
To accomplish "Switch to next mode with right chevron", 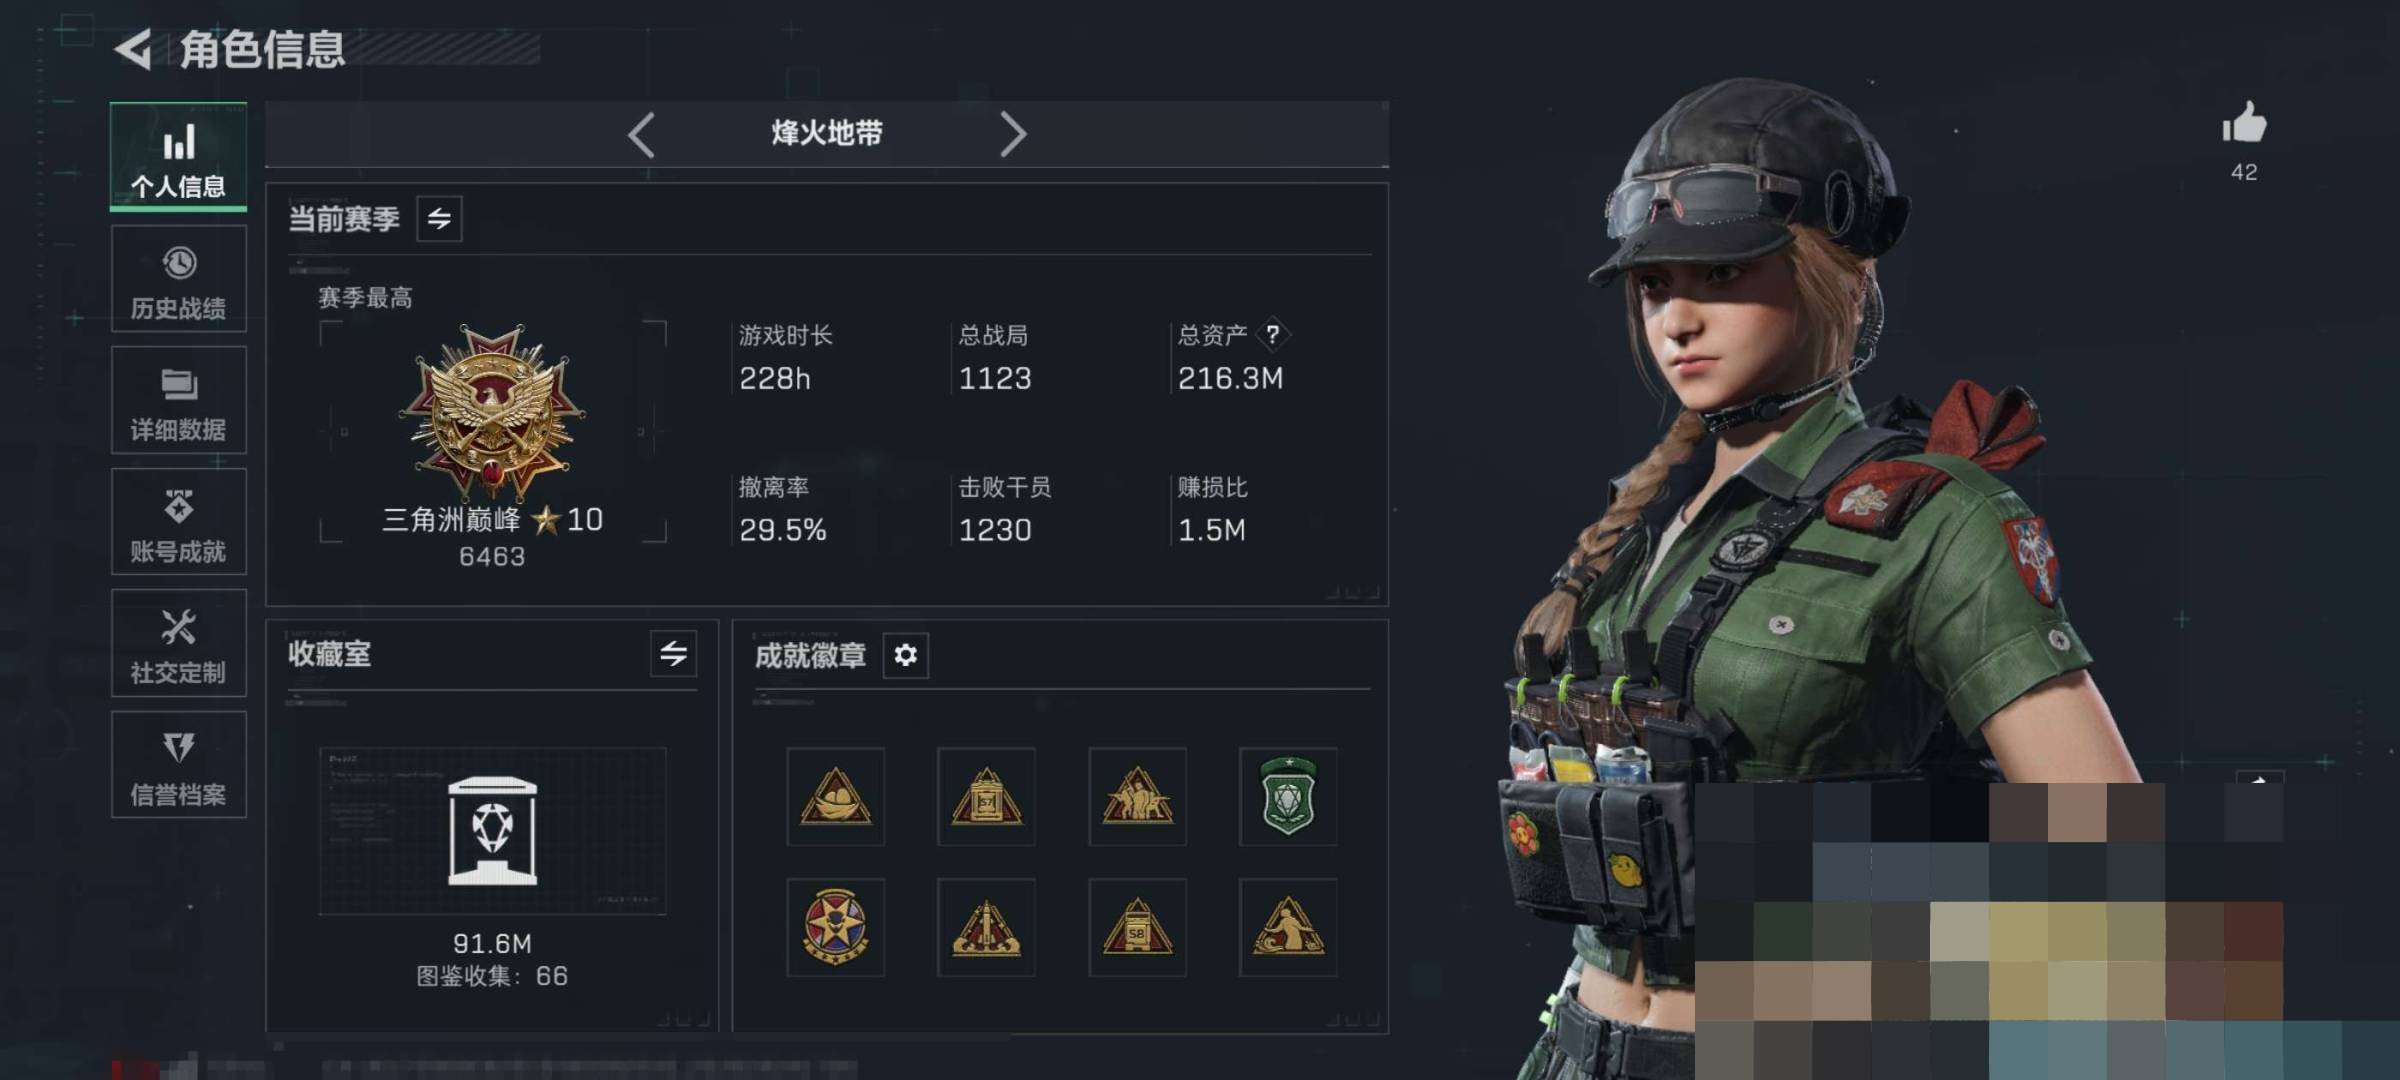I will 1012,134.
